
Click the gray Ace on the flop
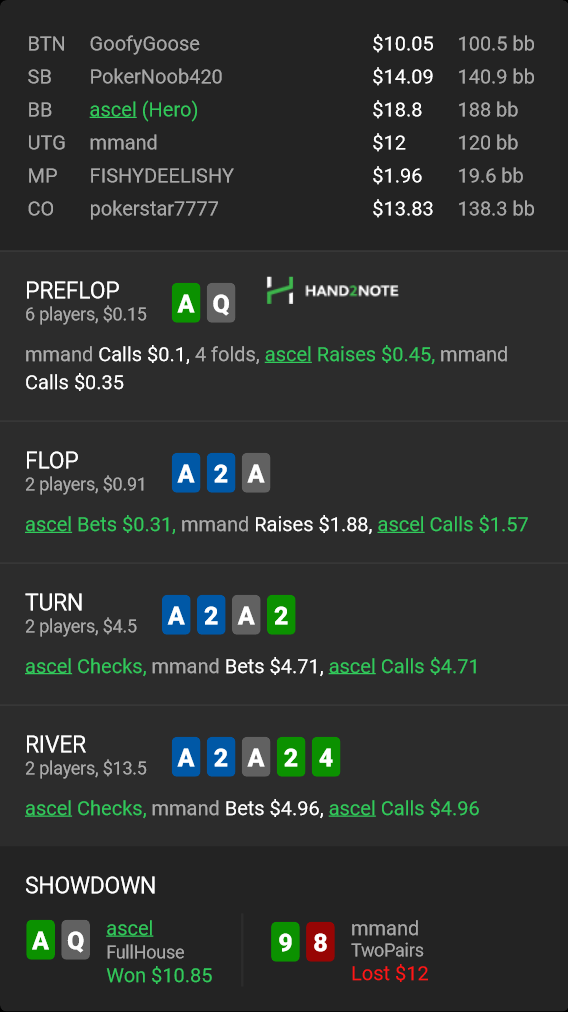(256, 473)
